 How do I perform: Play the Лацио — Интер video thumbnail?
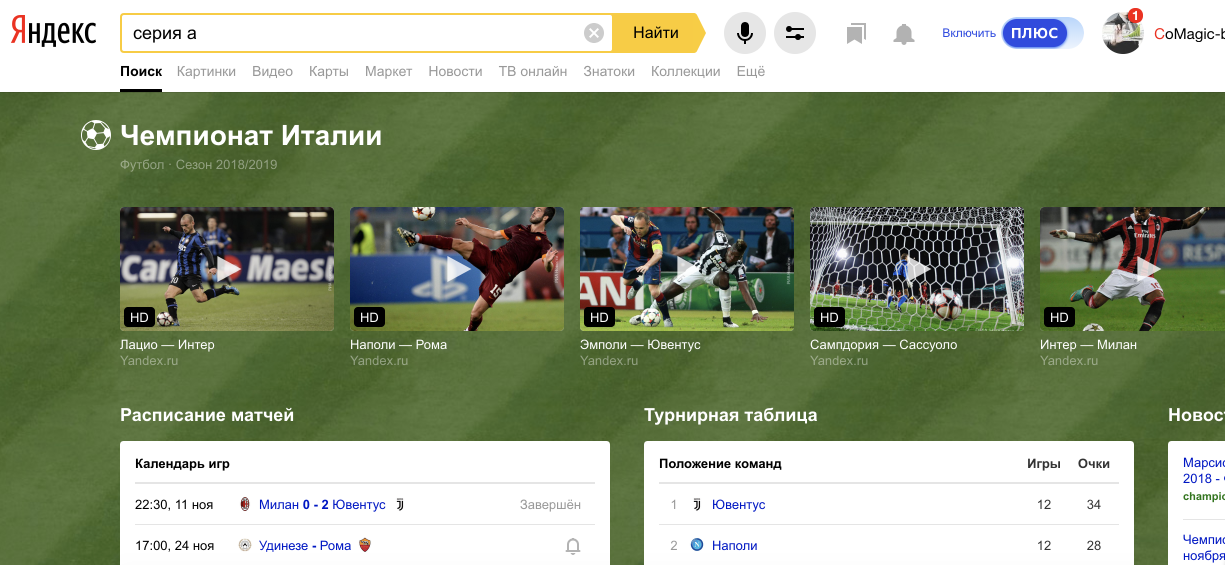pyautogui.click(x=227, y=269)
